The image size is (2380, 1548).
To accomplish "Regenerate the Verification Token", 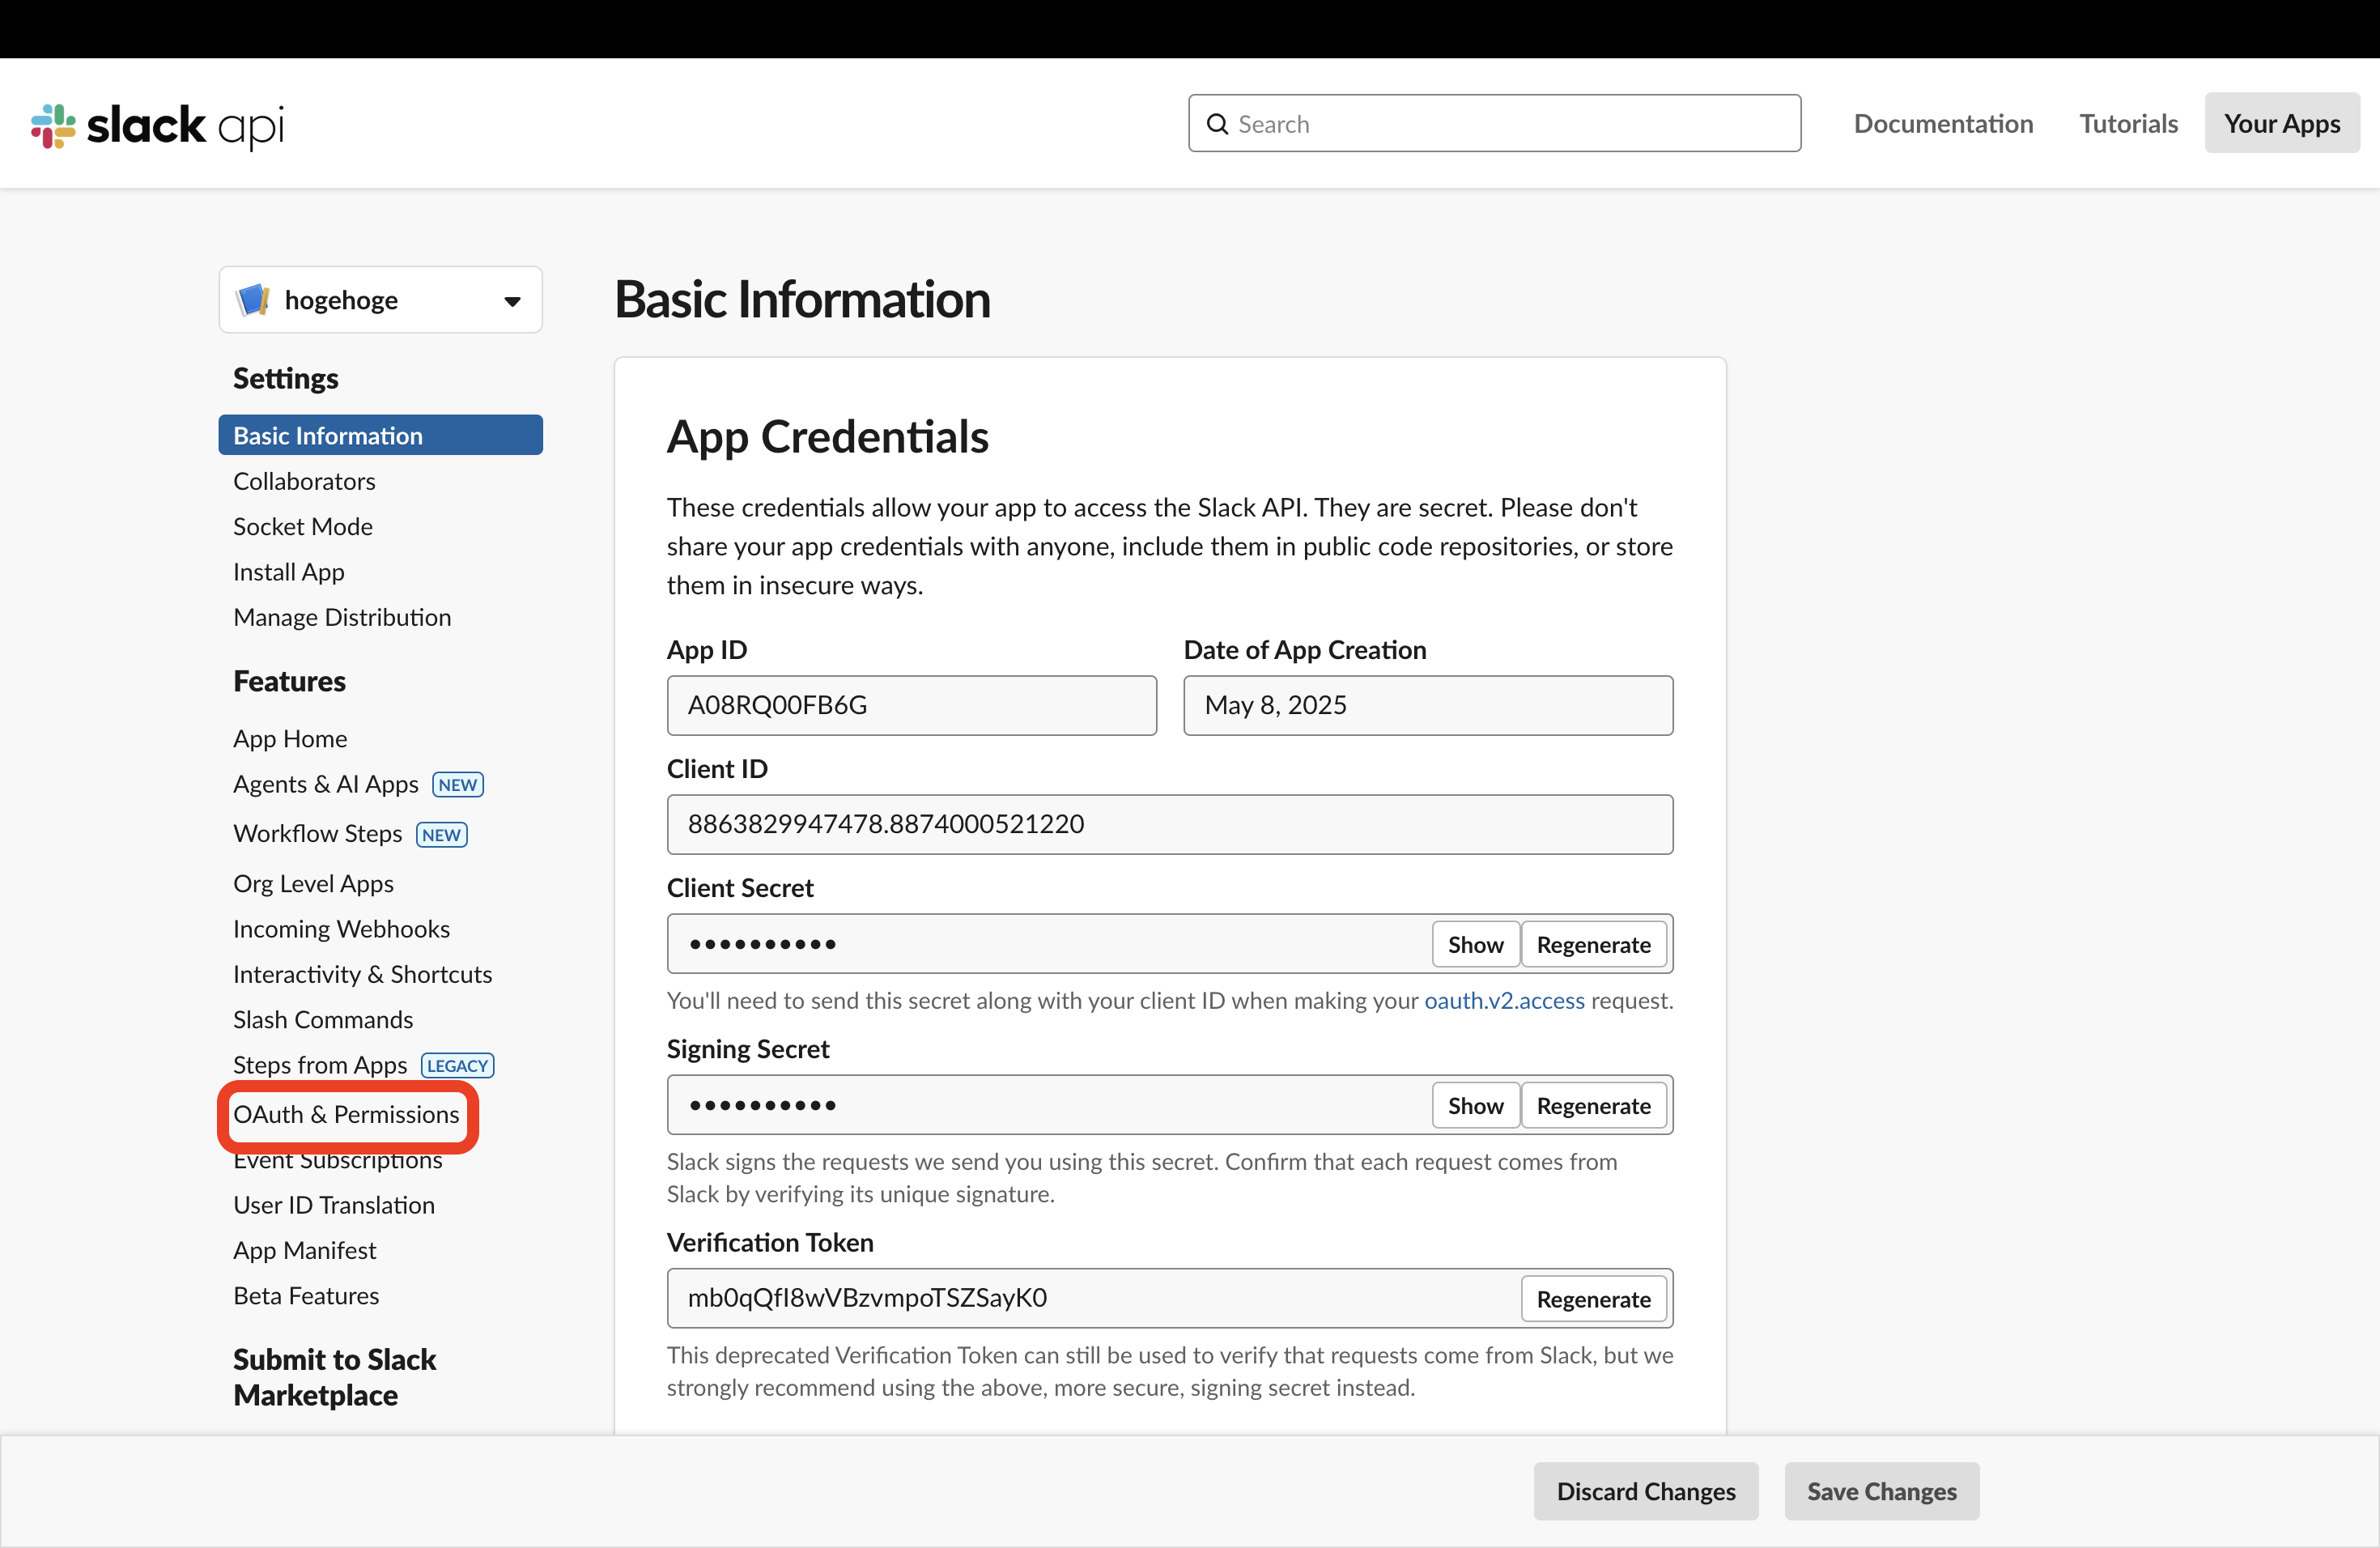I will click(1593, 1298).
